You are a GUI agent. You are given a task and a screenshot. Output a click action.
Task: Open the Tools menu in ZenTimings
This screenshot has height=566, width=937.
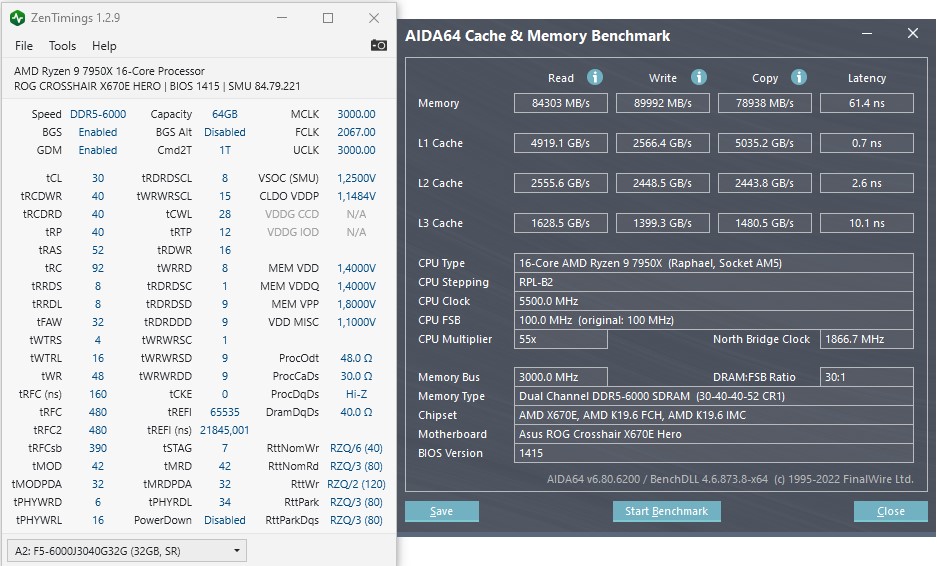[x=62, y=46]
